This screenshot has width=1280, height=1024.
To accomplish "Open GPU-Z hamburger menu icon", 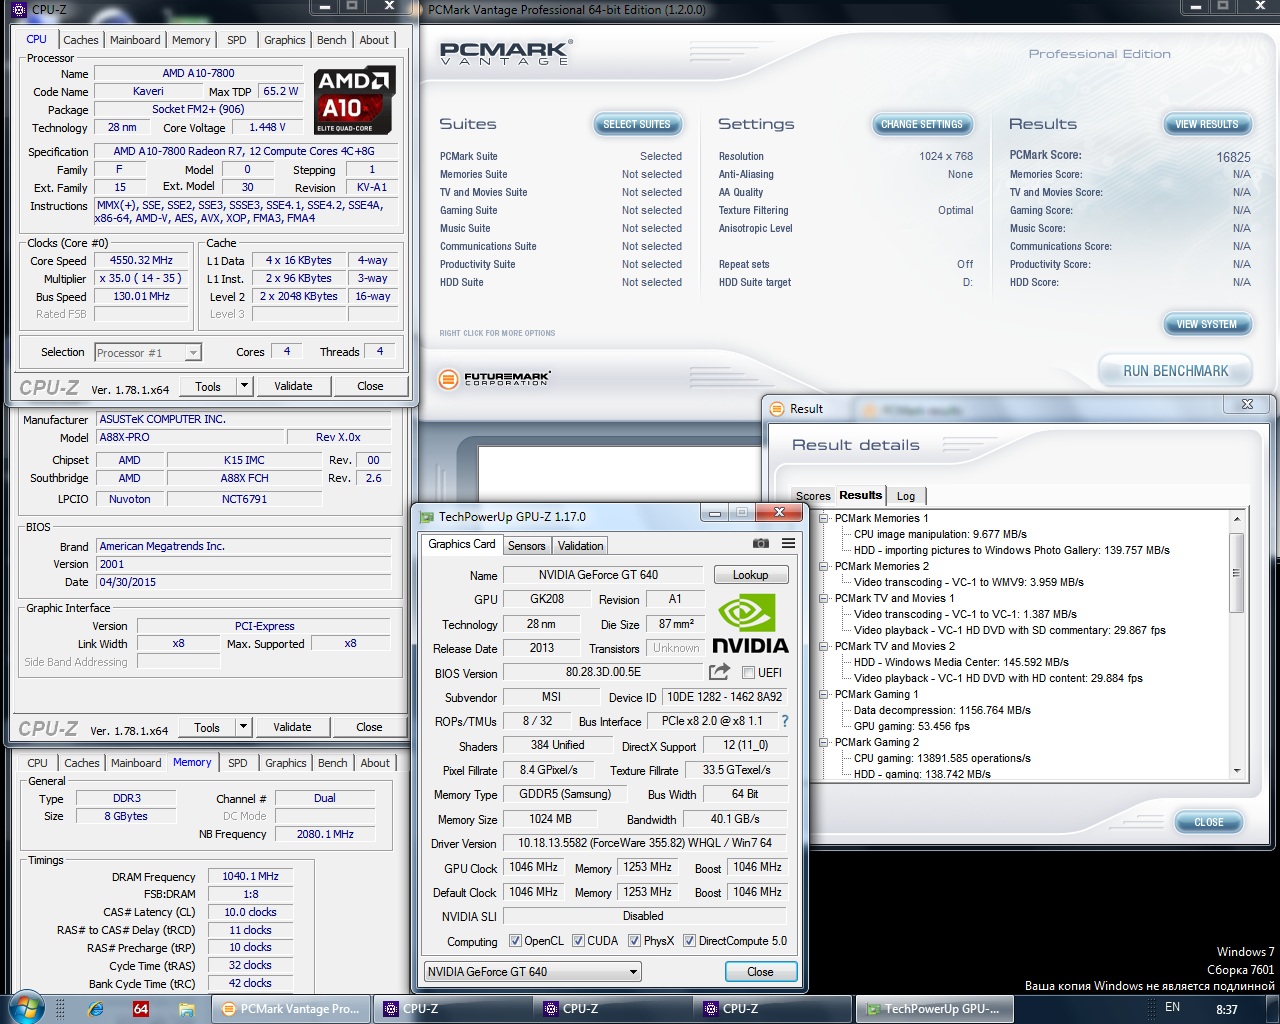I will click(789, 543).
